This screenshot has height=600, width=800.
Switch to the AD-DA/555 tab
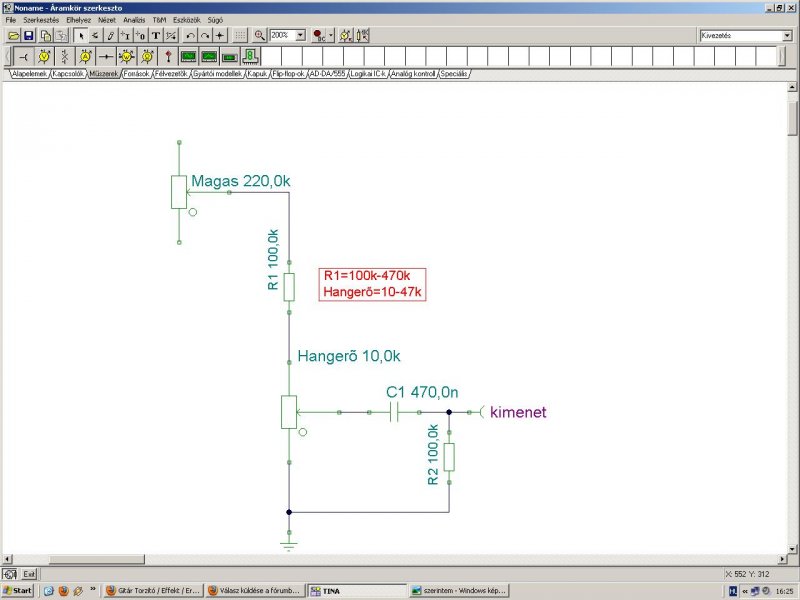point(327,74)
